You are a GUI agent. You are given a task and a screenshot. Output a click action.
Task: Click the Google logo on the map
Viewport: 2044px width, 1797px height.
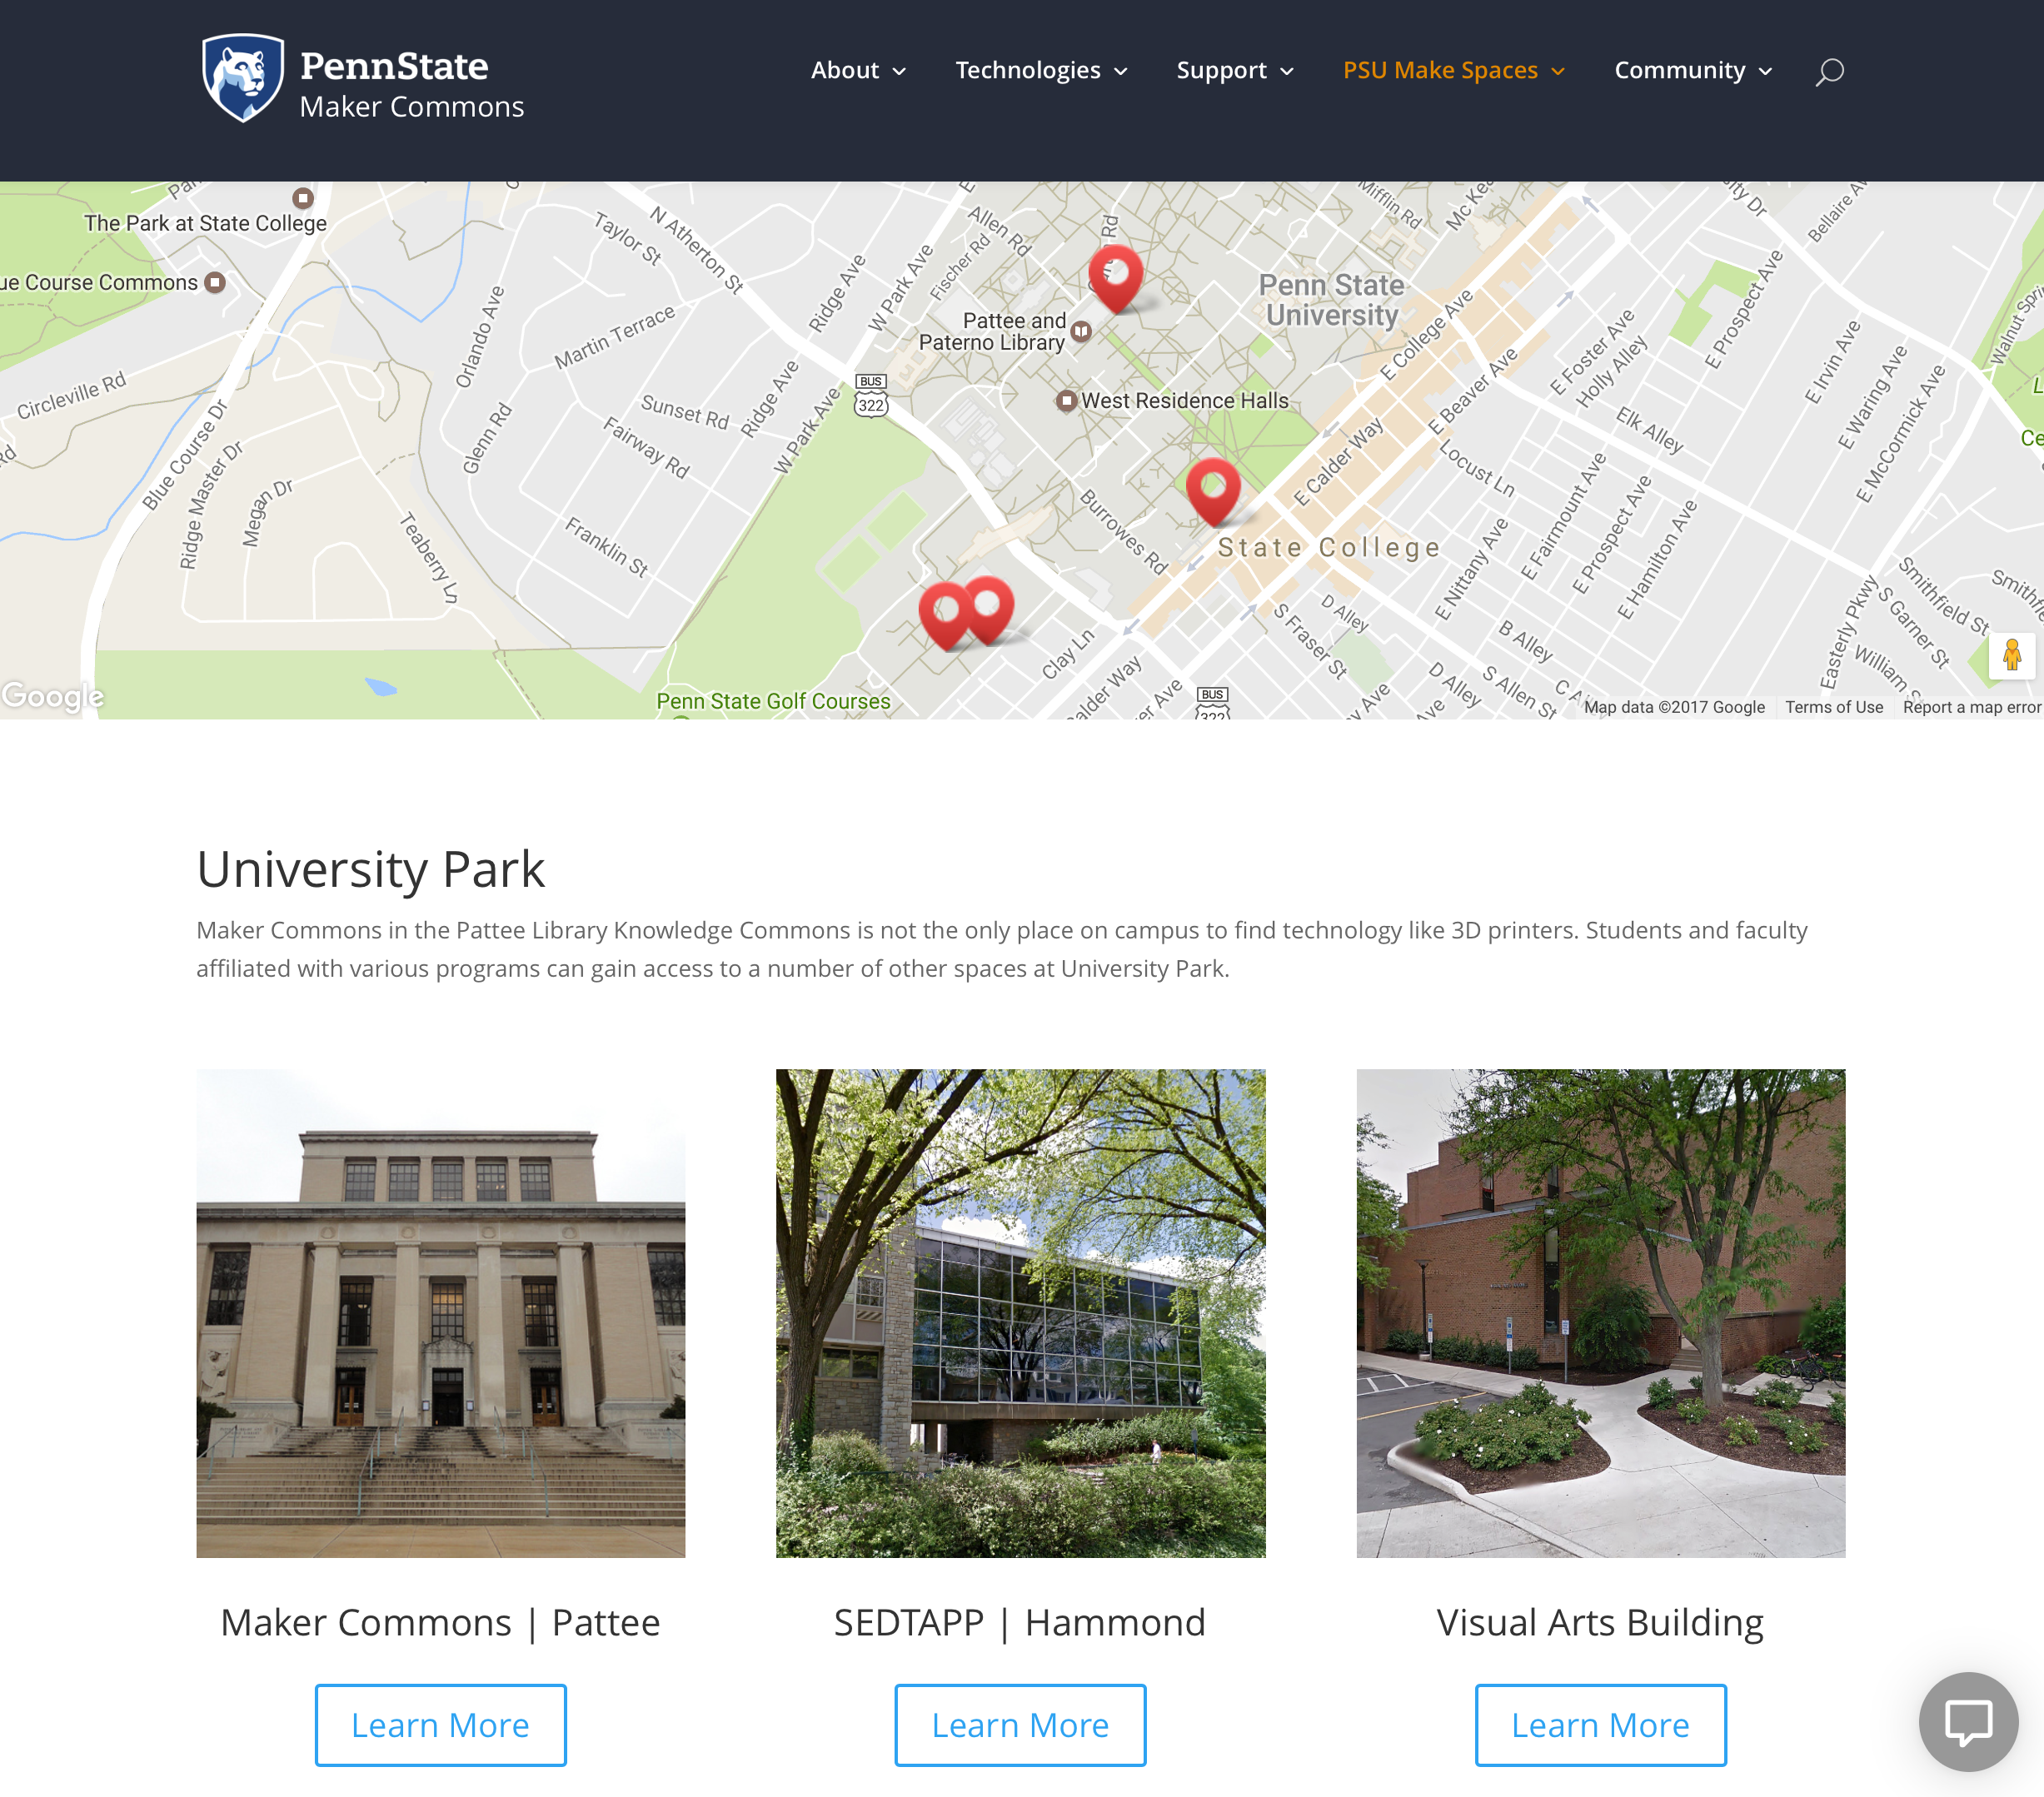click(53, 696)
